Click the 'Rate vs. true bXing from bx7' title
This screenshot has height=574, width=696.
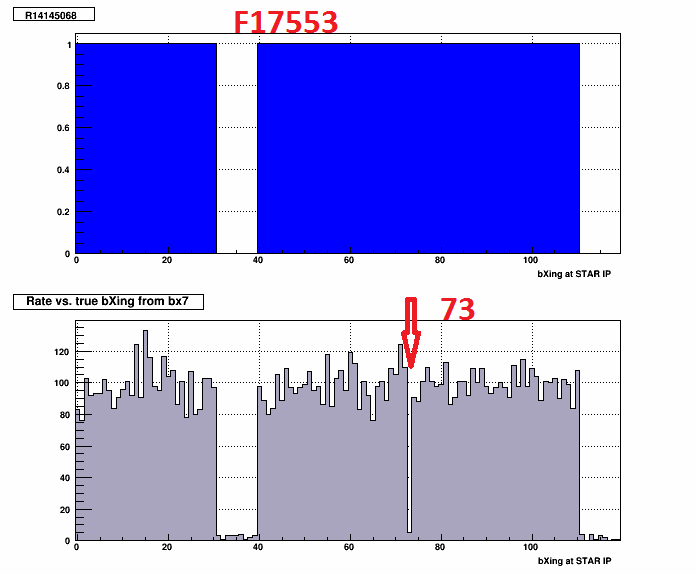[108, 301]
